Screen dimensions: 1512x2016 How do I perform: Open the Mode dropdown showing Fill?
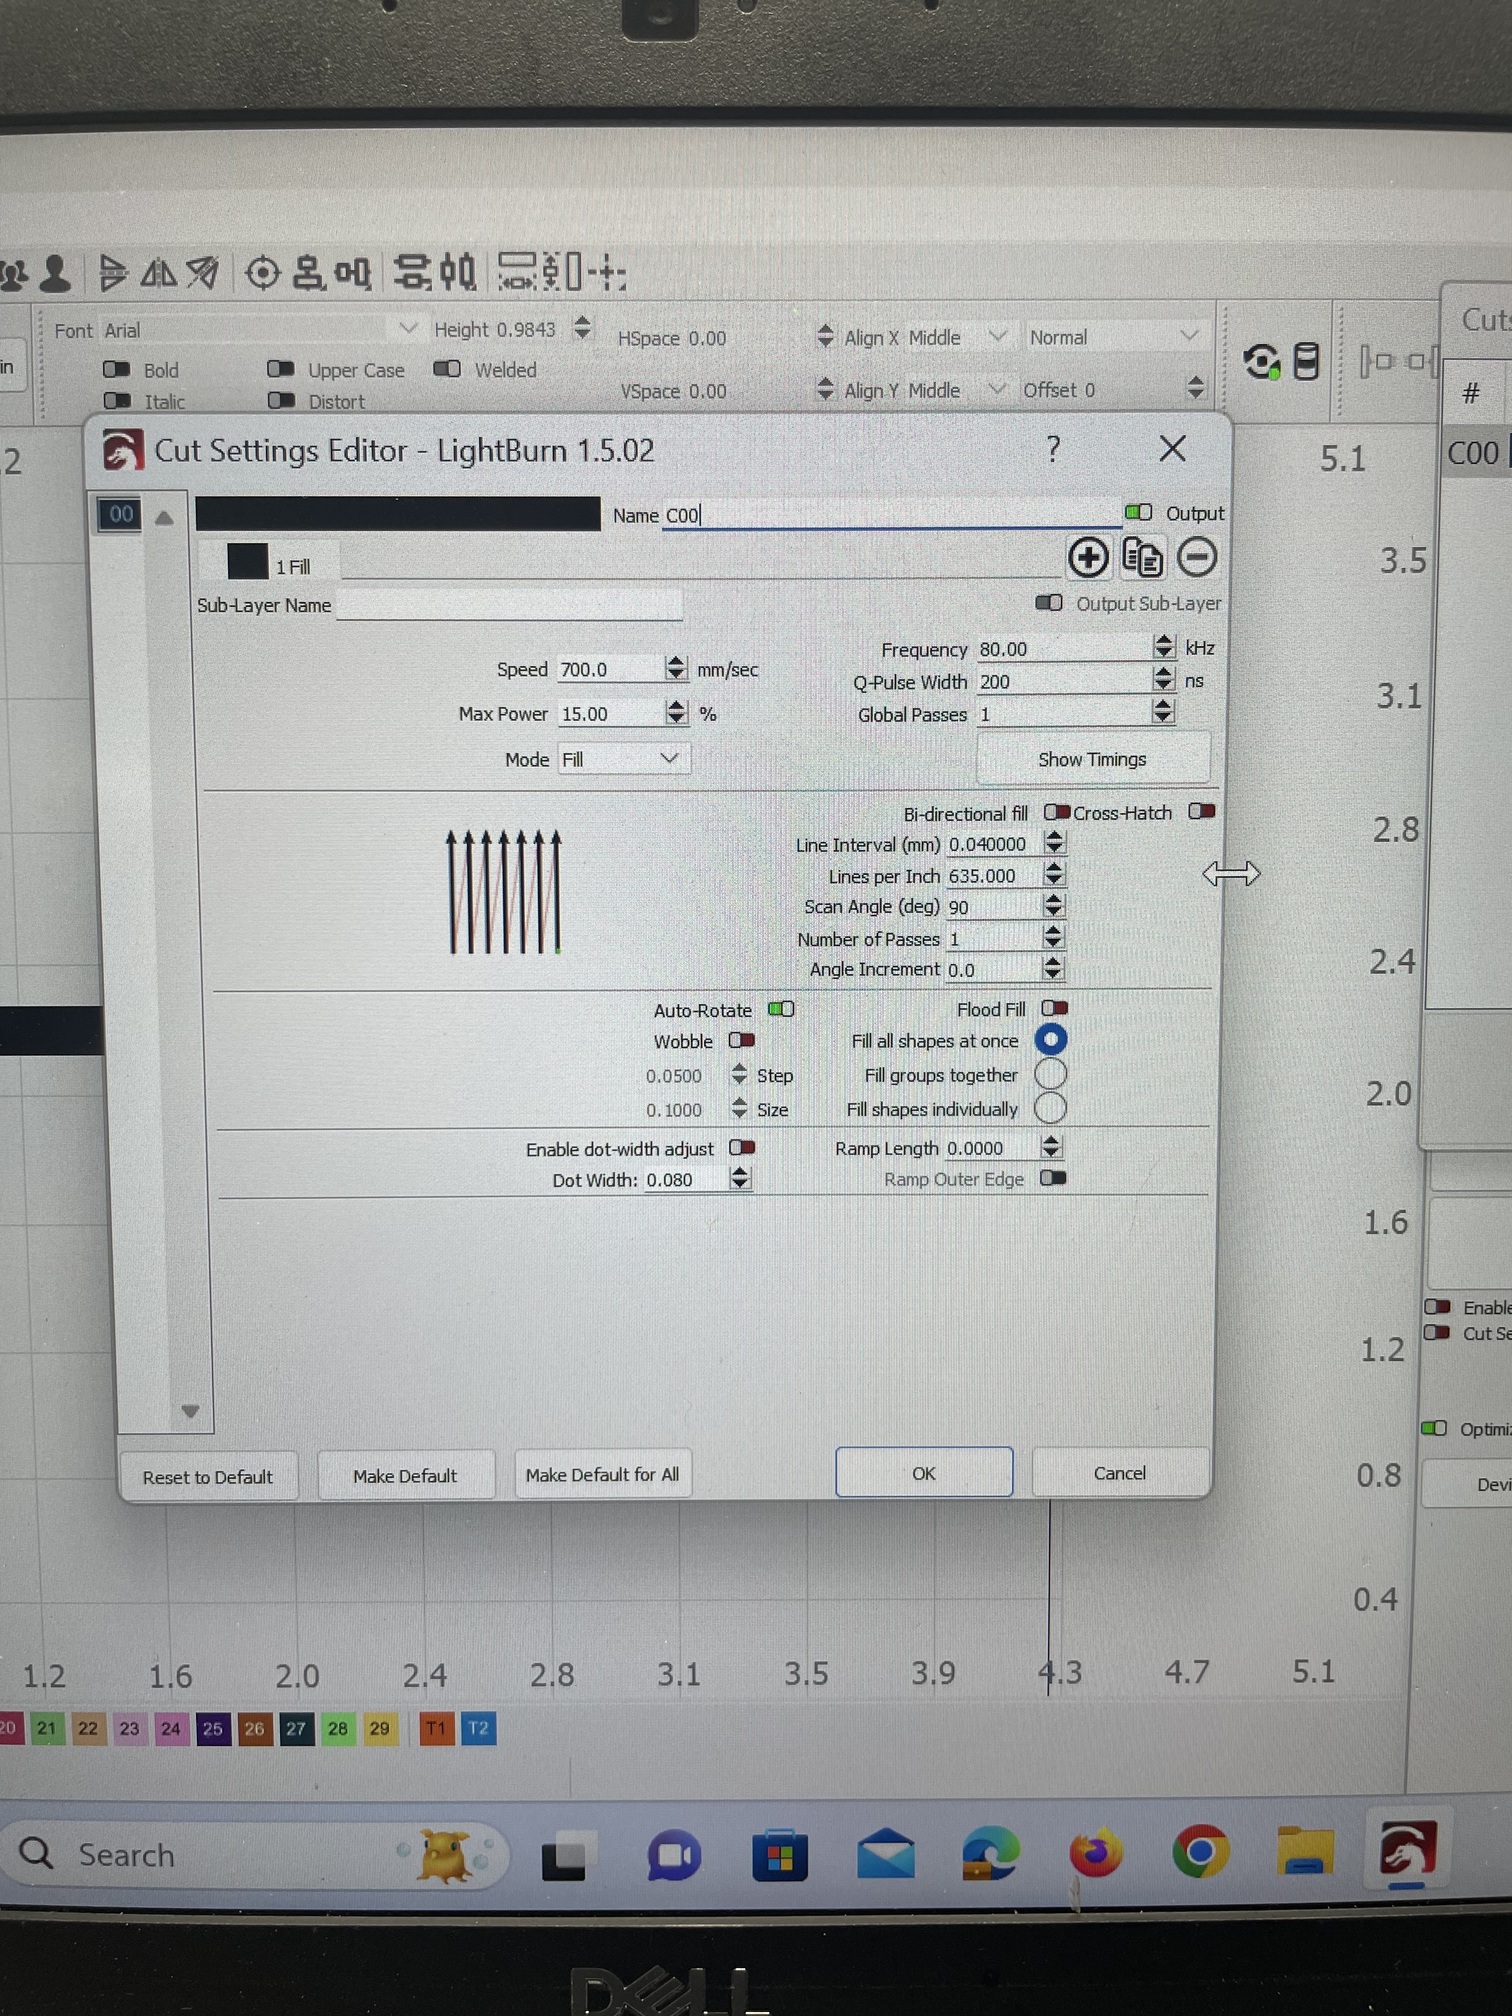coord(621,759)
